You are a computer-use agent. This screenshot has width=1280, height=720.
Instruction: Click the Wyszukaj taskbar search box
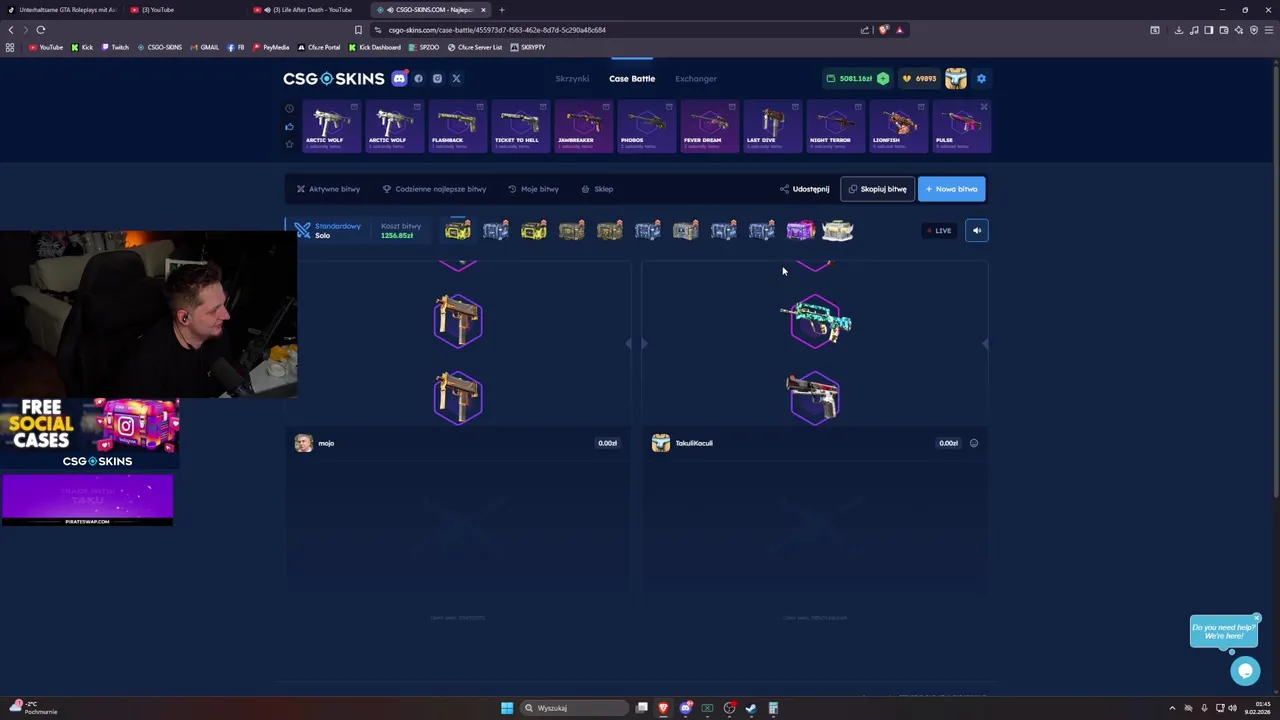click(575, 708)
